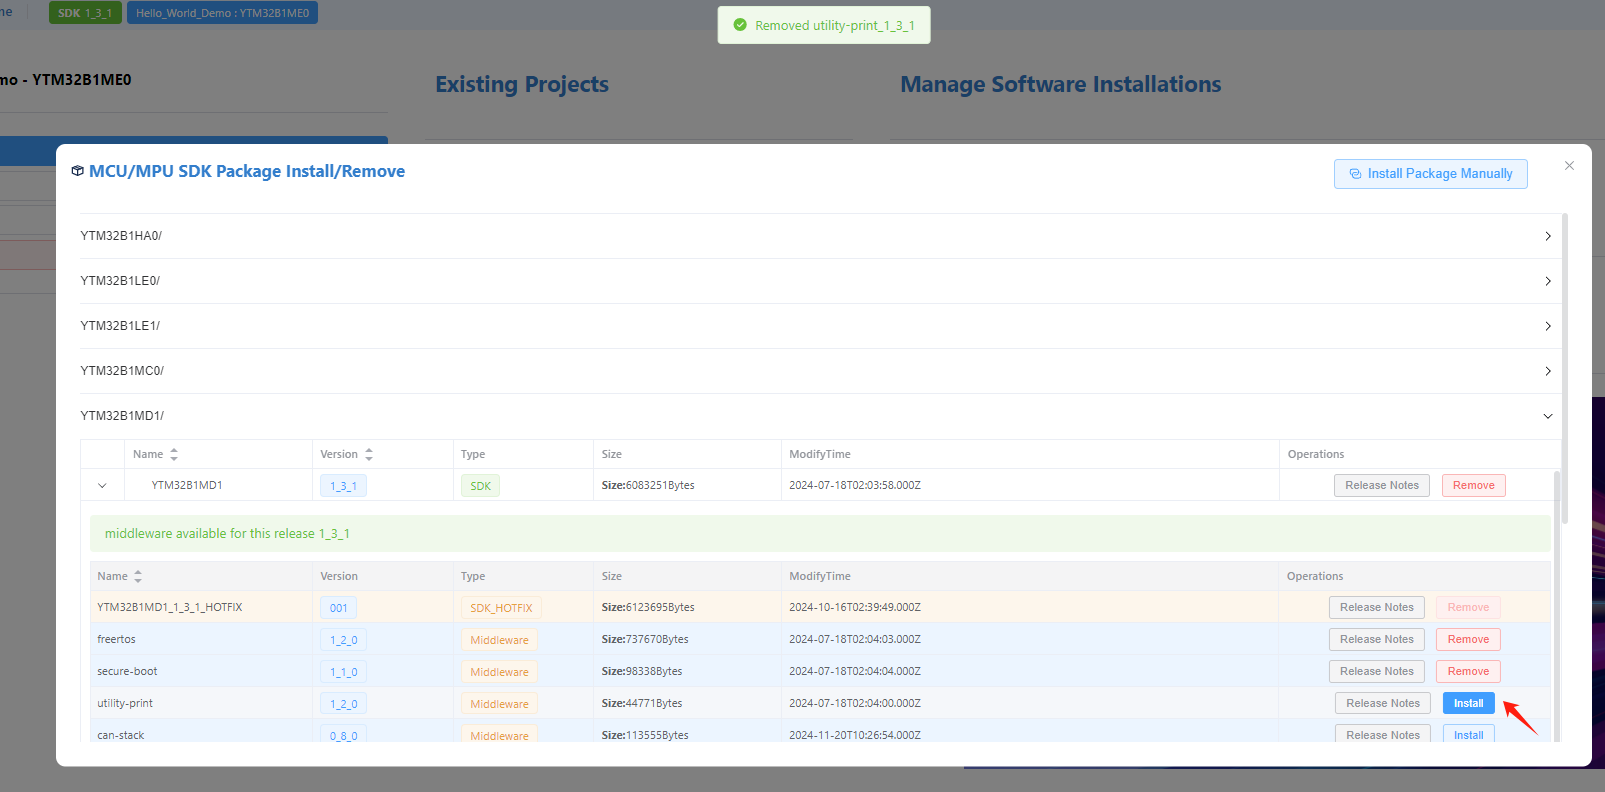
Task: Remove the freertos middleware
Action: click(1468, 639)
